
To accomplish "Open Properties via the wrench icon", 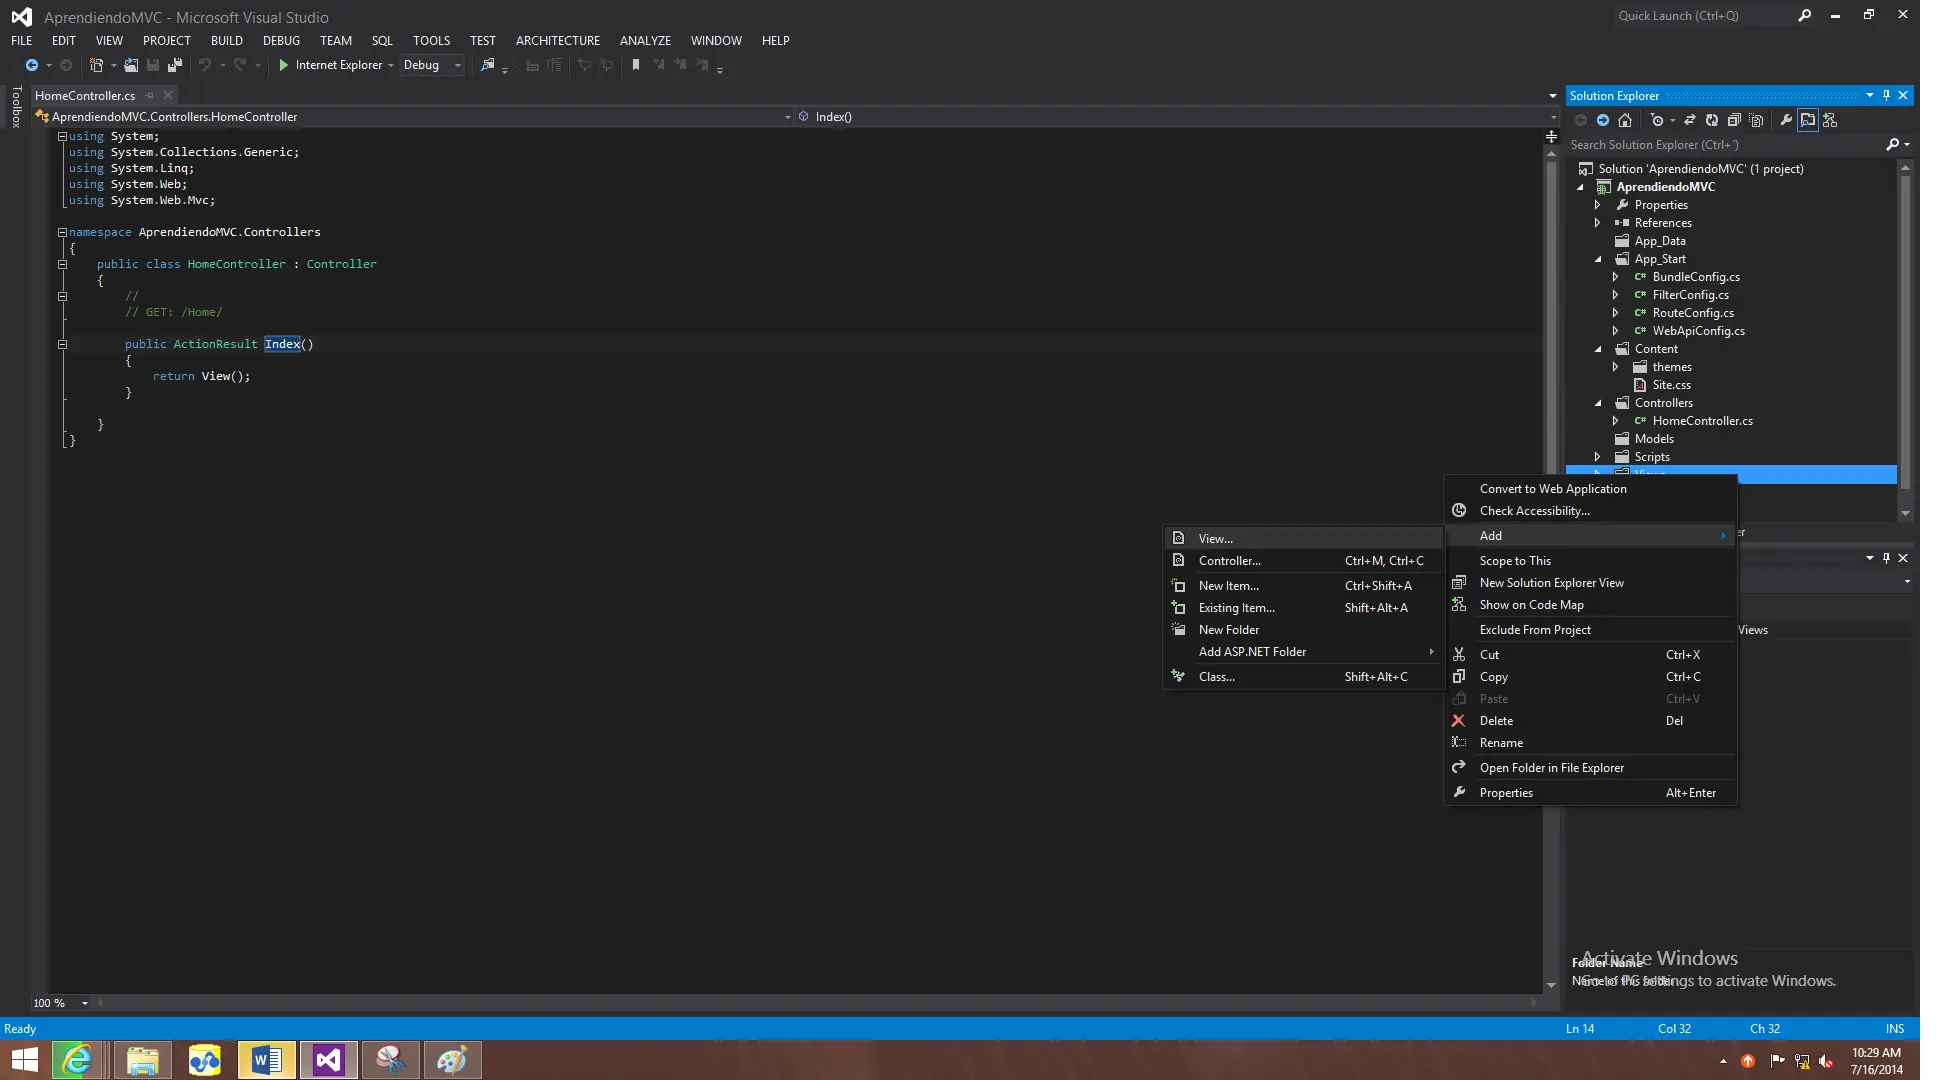I will (x=1786, y=120).
